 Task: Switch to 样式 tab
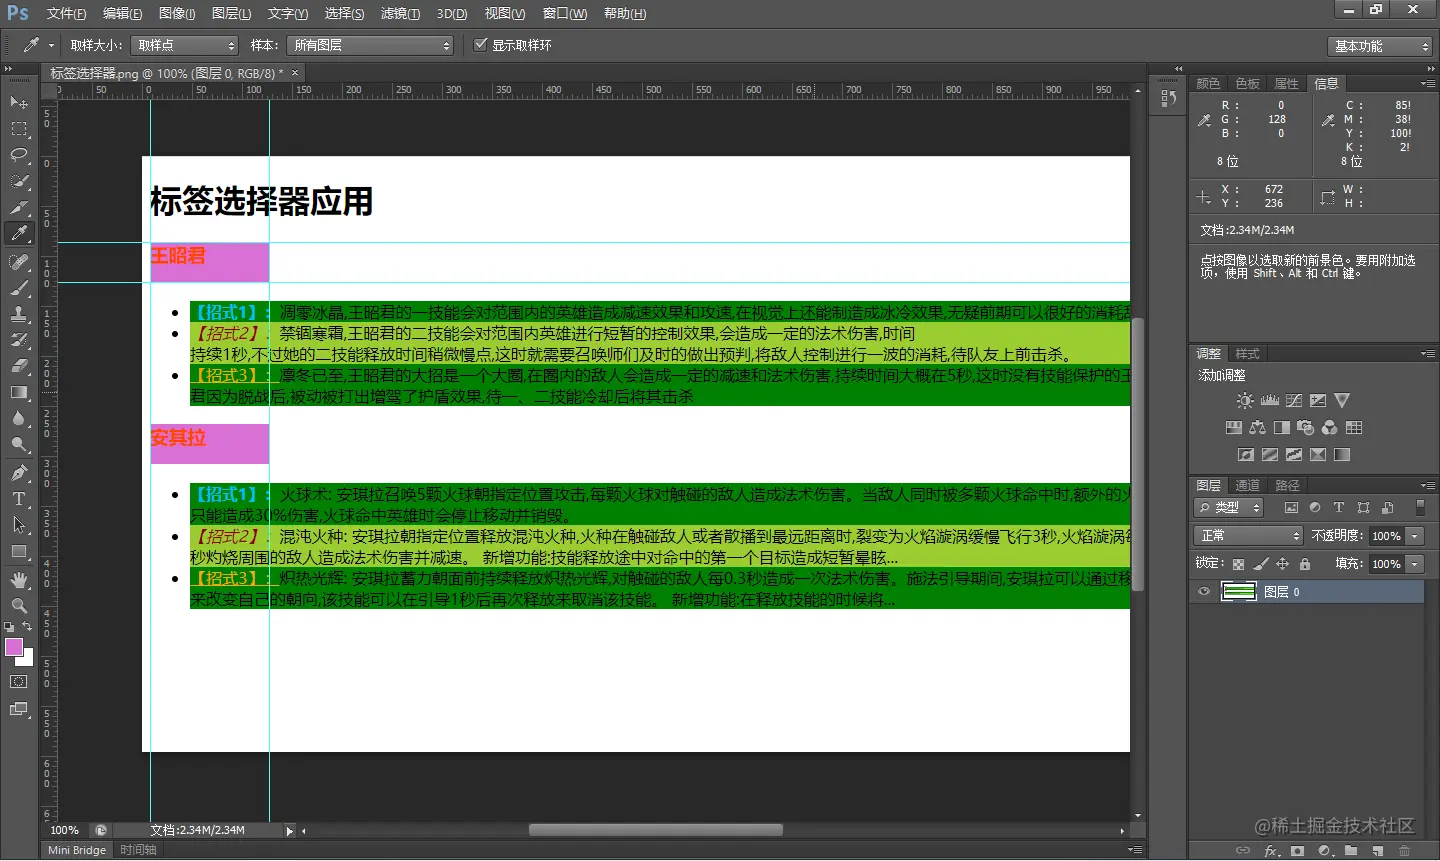[1247, 354]
